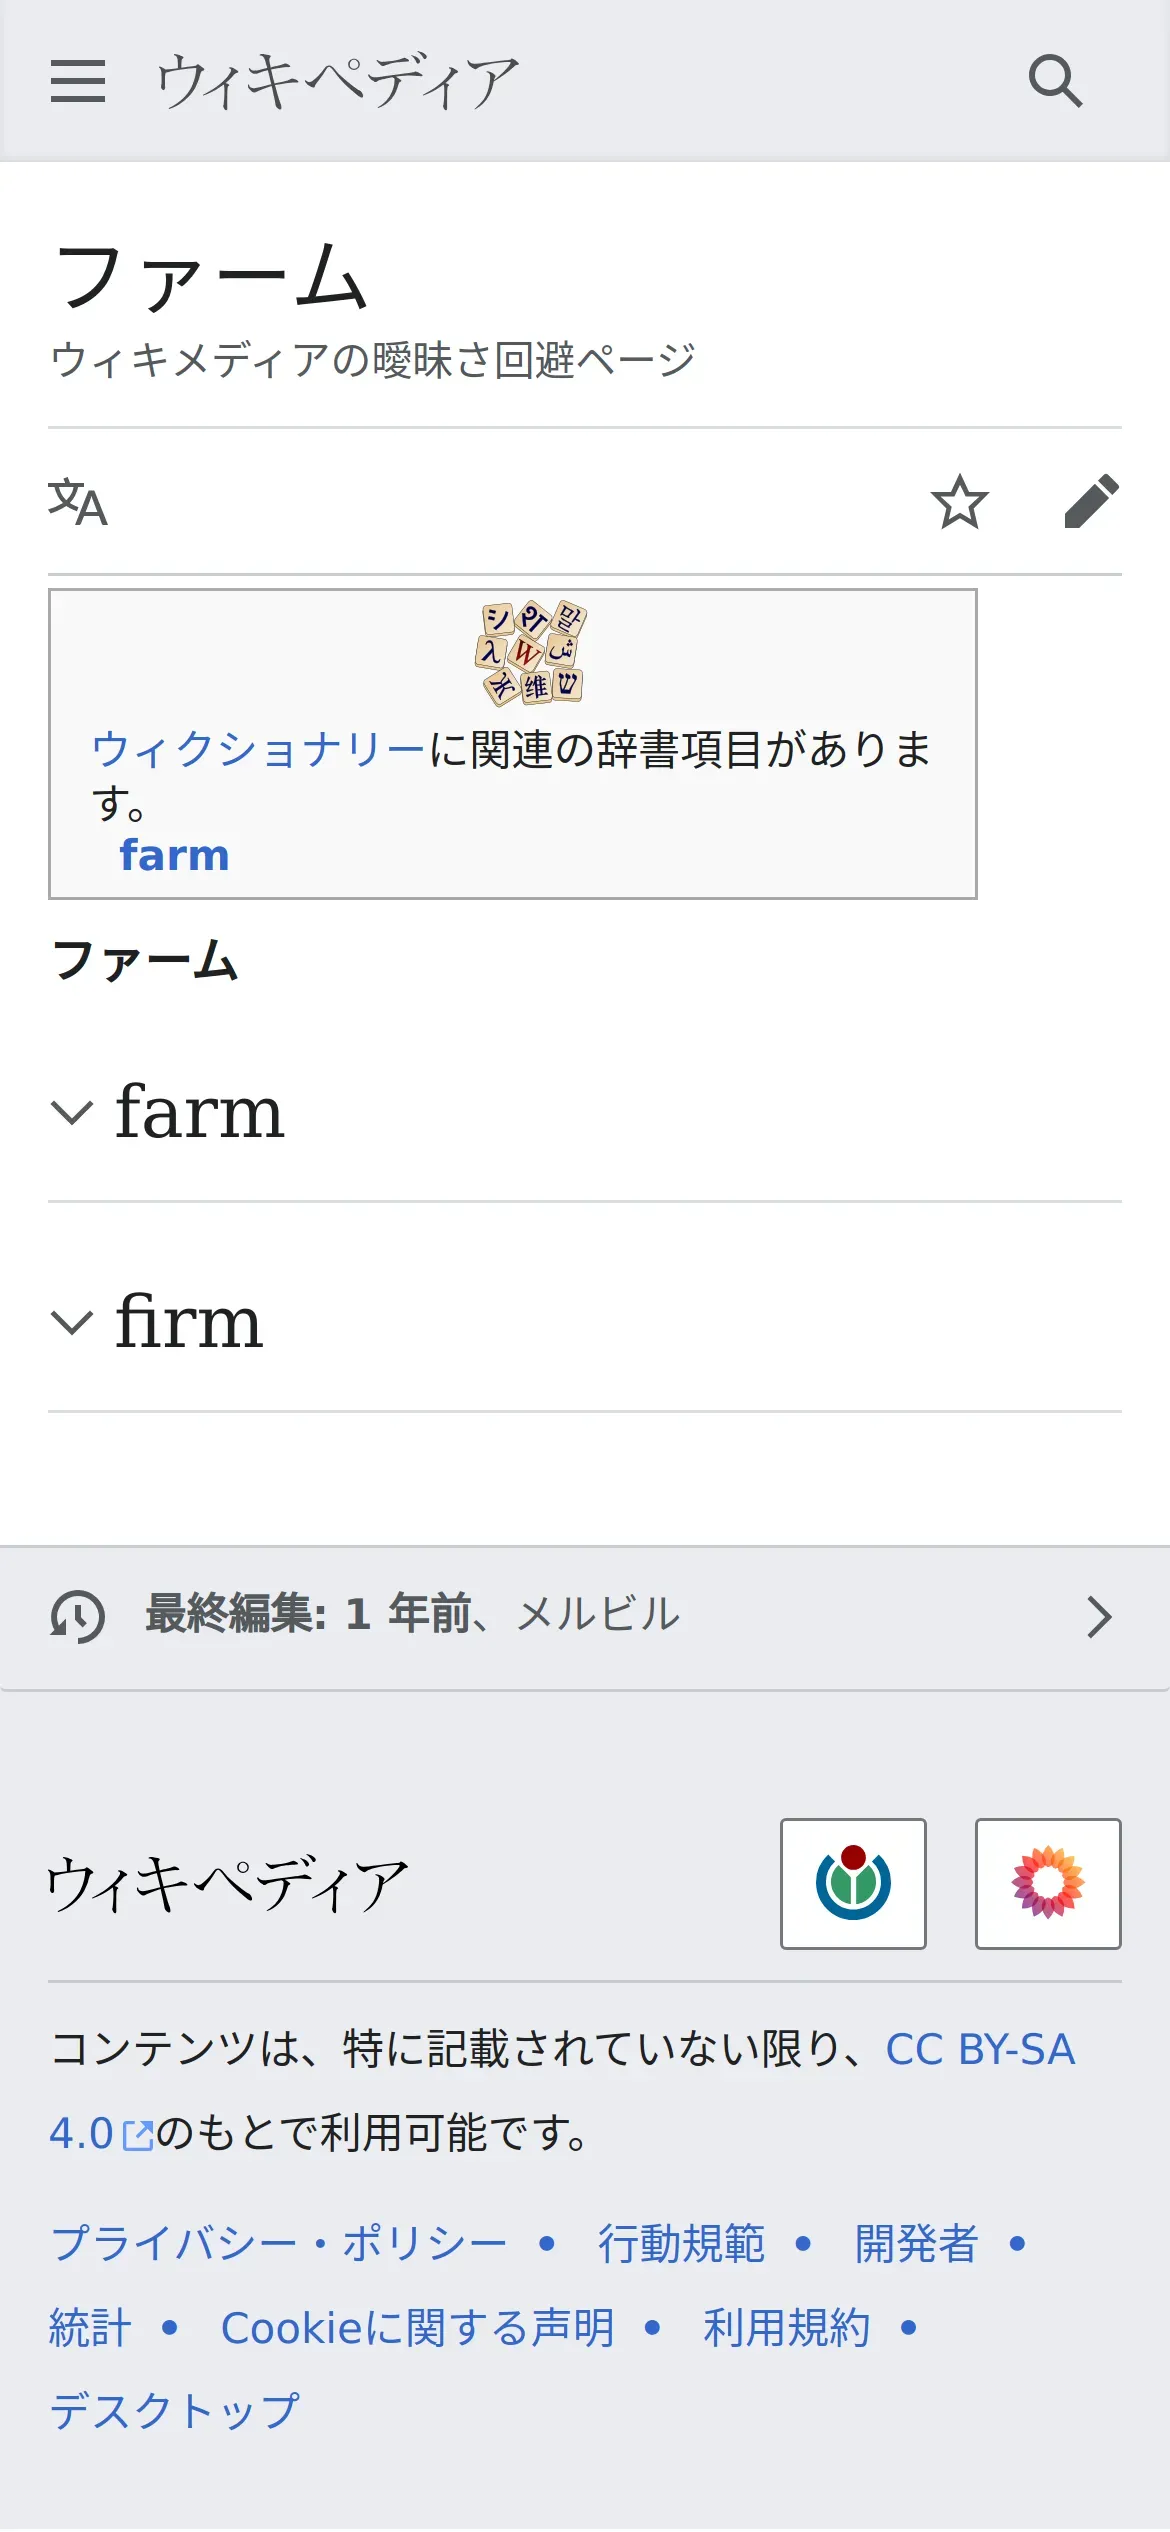This screenshot has height=2532, width=1170.
Task: Open the hamburger main menu
Action: click(x=78, y=81)
